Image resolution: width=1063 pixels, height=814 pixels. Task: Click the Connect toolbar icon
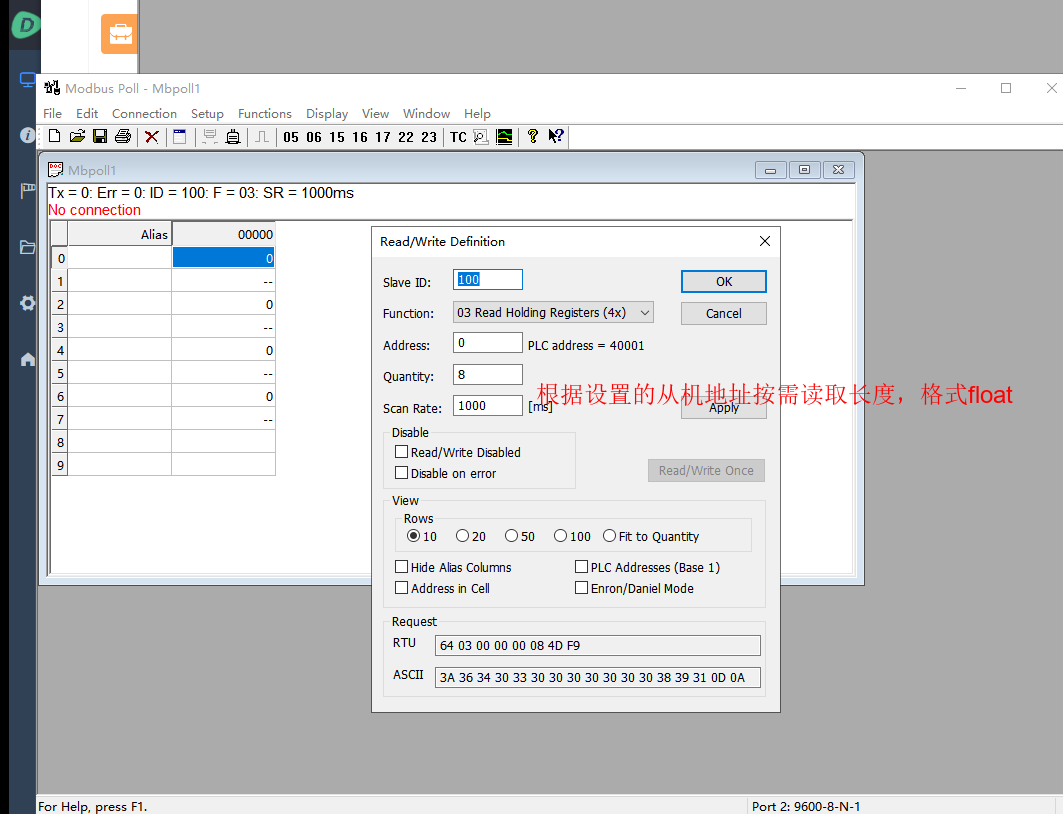[210, 137]
